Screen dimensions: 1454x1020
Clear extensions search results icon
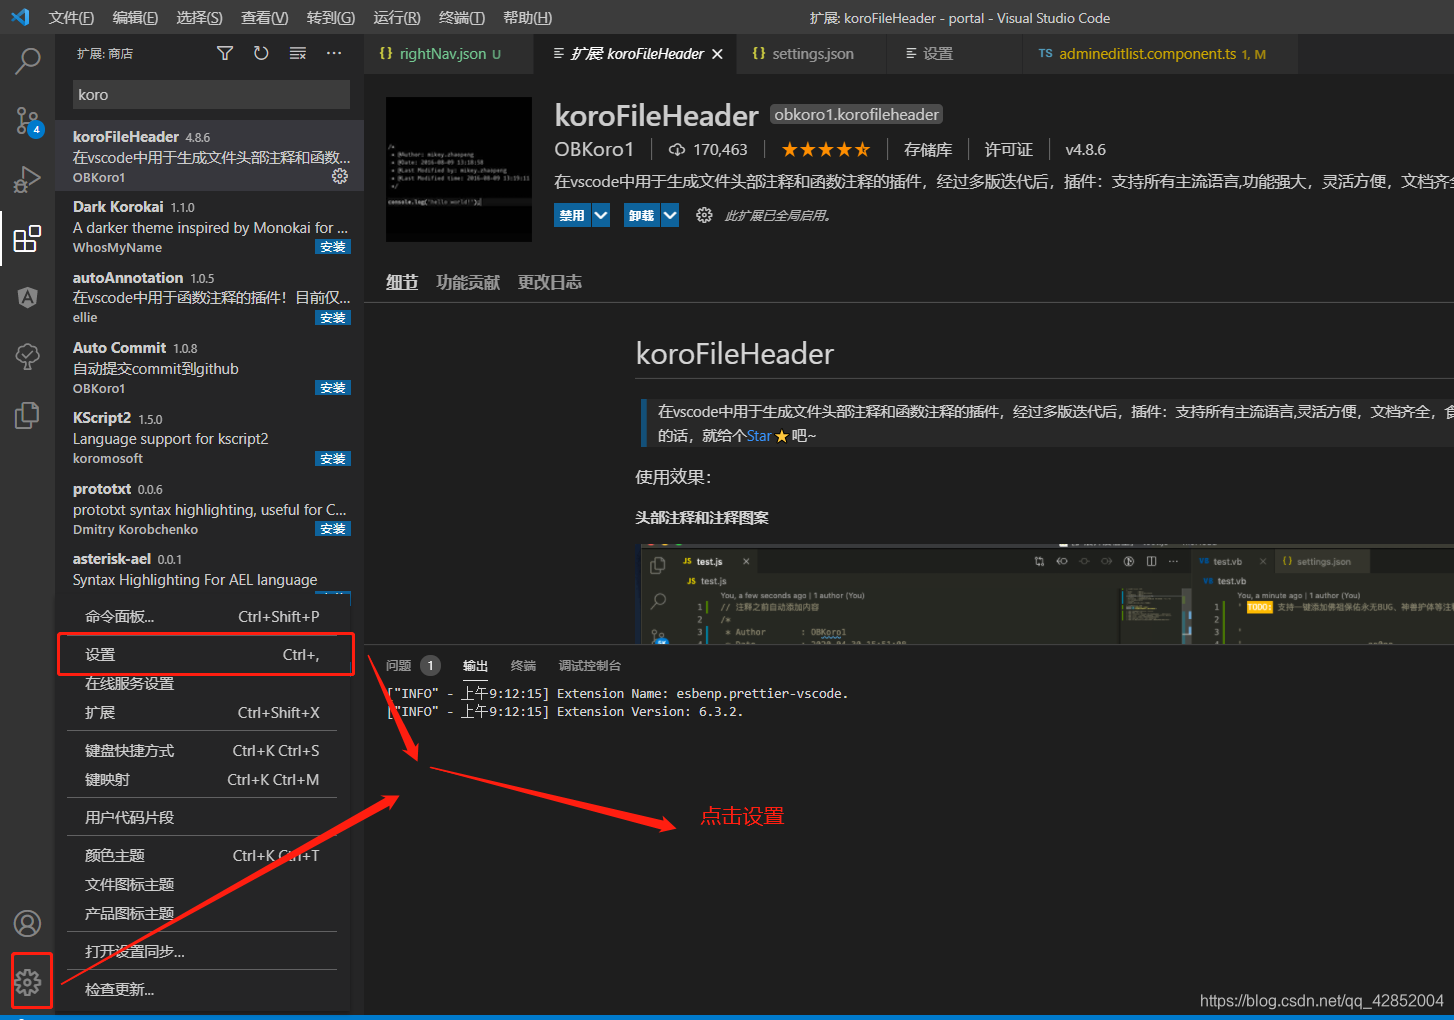298,53
